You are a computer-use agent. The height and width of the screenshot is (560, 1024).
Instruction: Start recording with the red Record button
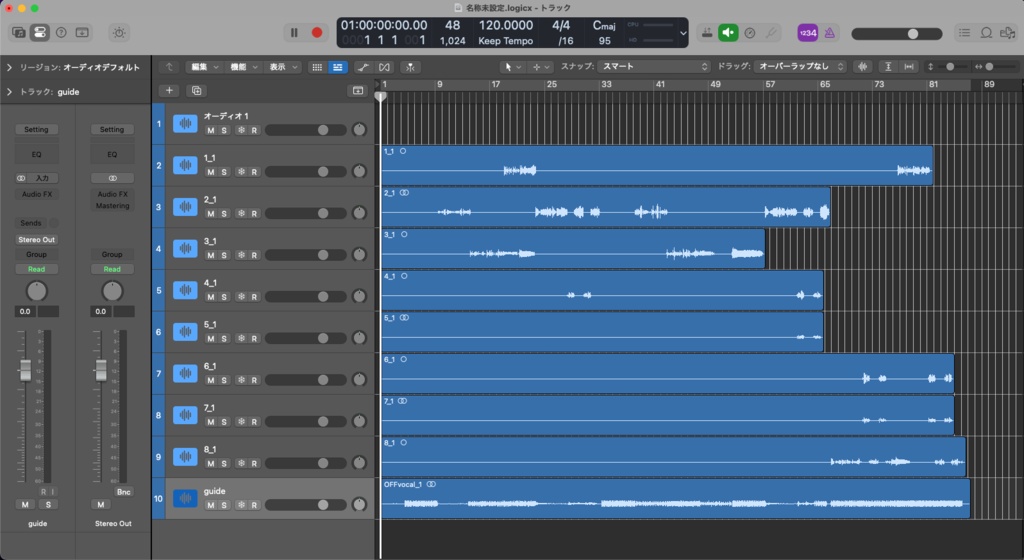(x=317, y=32)
